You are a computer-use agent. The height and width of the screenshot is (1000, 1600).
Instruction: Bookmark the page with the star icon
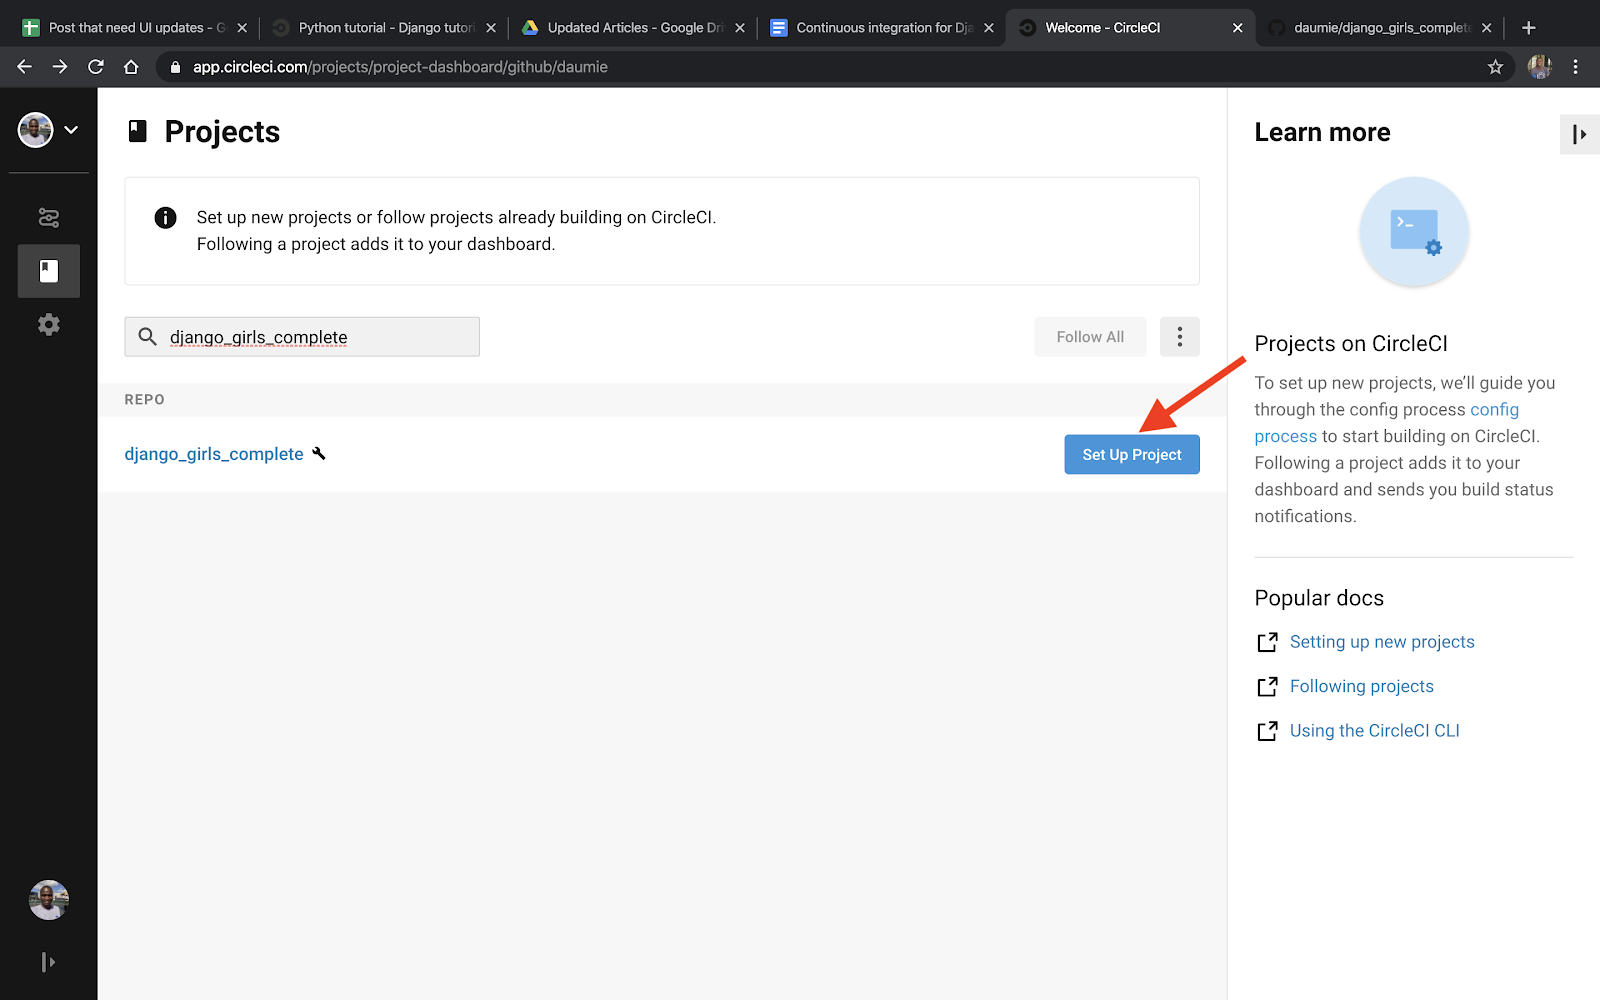pyautogui.click(x=1496, y=67)
